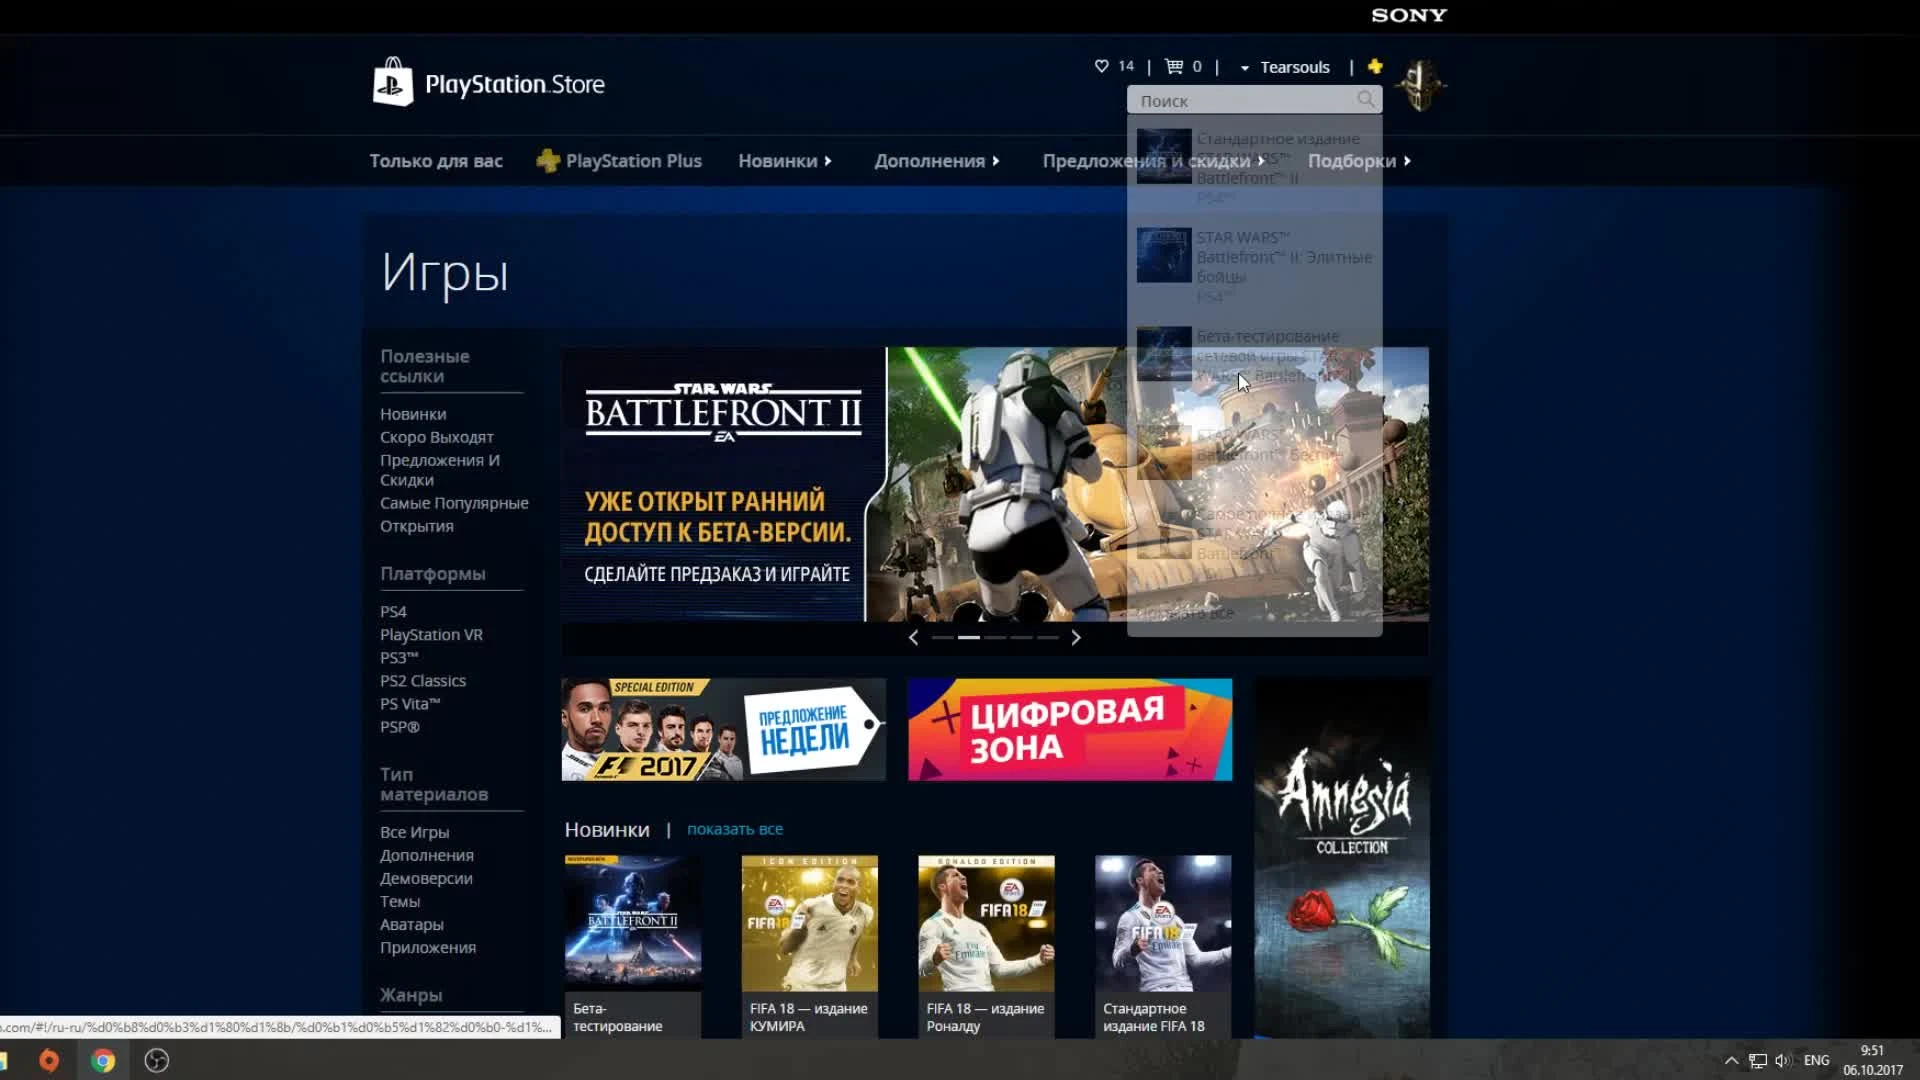This screenshot has height=1080, width=1920.
Task: Open the wishlist heart icon
Action: tap(1101, 66)
